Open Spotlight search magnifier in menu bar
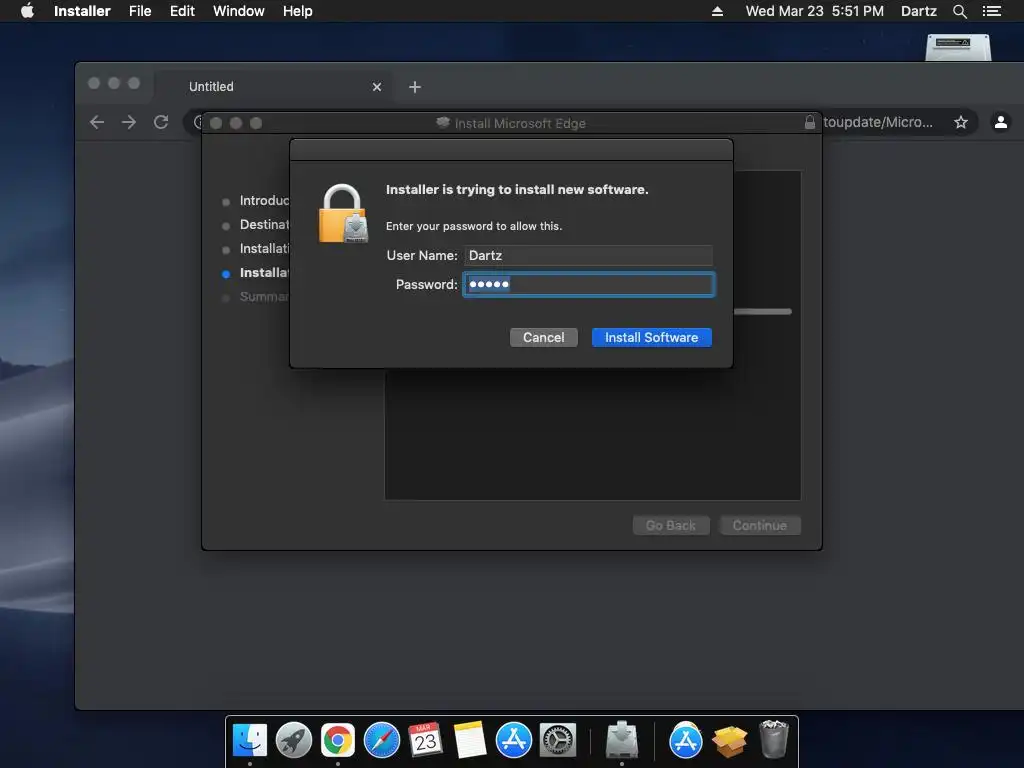The image size is (1024, 768). click(959, 11)
